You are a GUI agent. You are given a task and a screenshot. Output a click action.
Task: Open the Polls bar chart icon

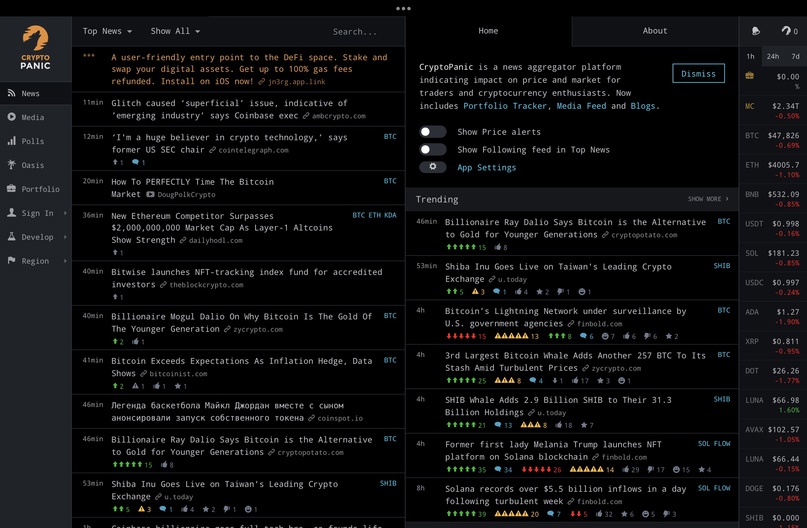point(11,140)
